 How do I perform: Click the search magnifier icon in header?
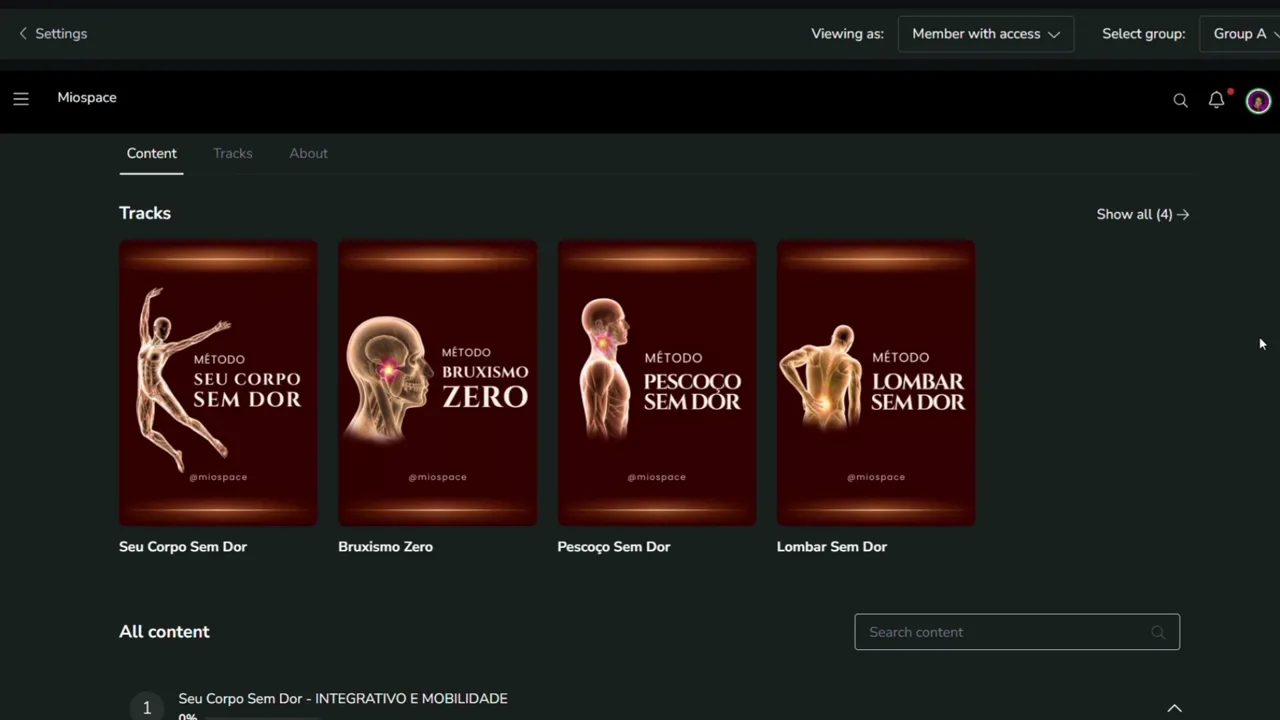tap(1180, 100)
